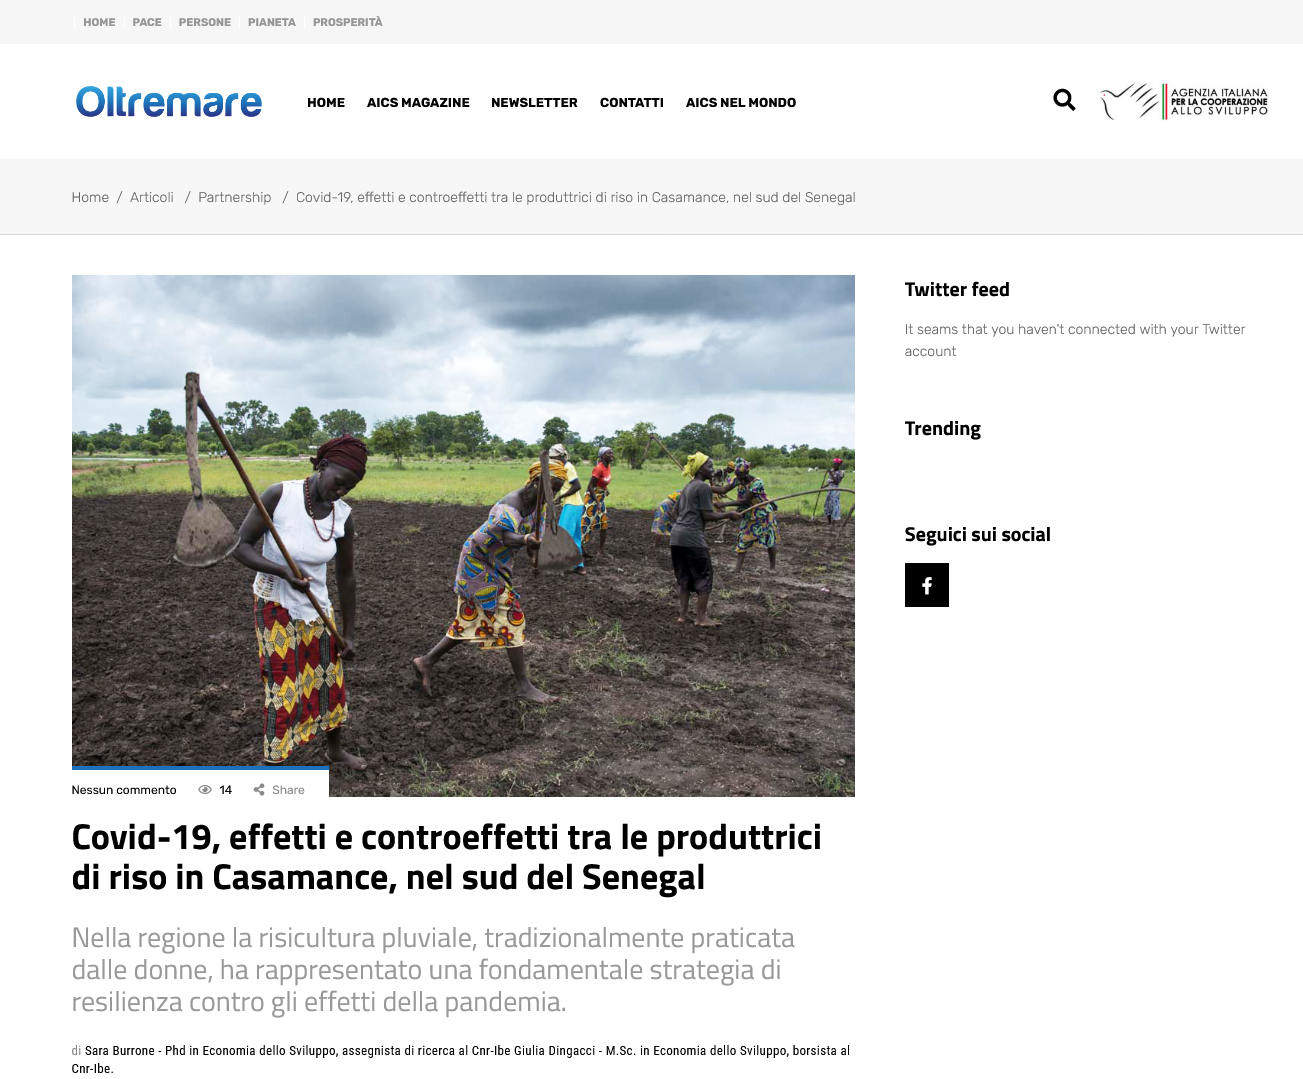Go to Contatti in main navigation
The height and width of the screenshot is (1079, 1303).
coord(632,103)
